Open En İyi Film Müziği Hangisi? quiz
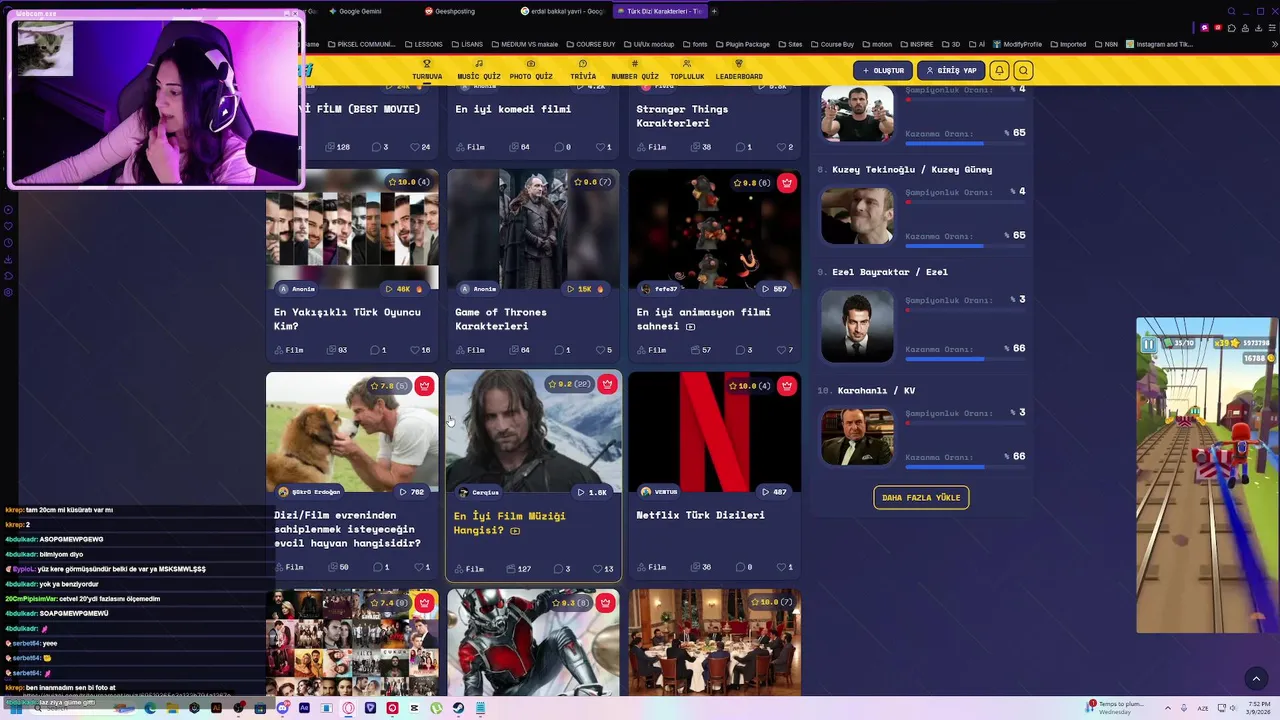Image resolution: width=1280 pixels, height=720 pixels. (510, 523)
